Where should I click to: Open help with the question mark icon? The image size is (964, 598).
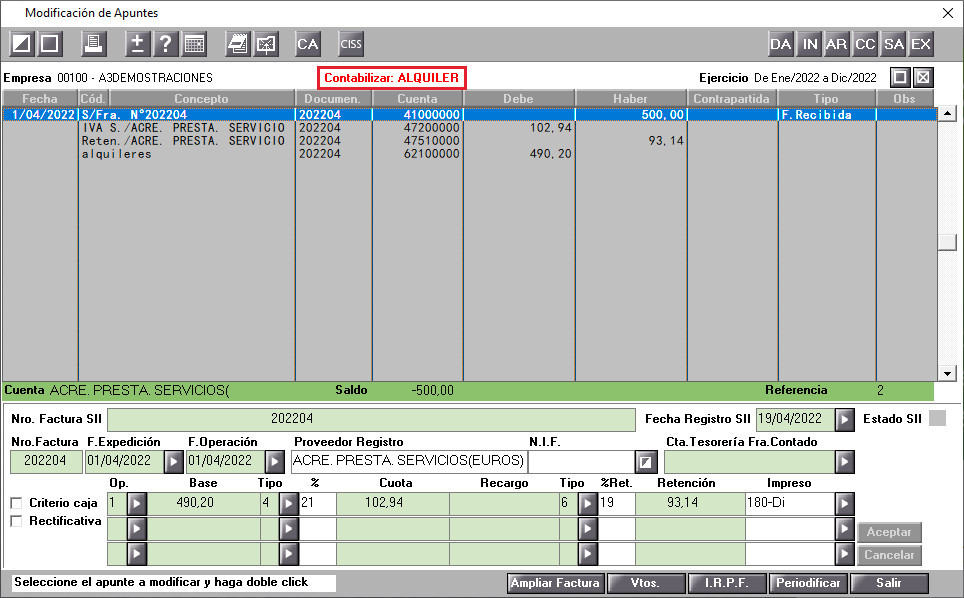coord(165,44)
